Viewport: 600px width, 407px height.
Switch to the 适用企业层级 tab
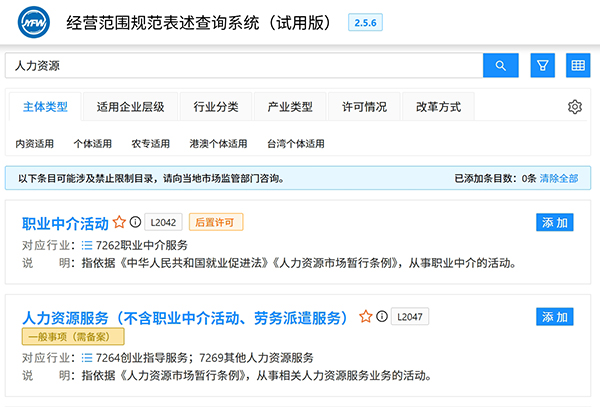[130, 107]
